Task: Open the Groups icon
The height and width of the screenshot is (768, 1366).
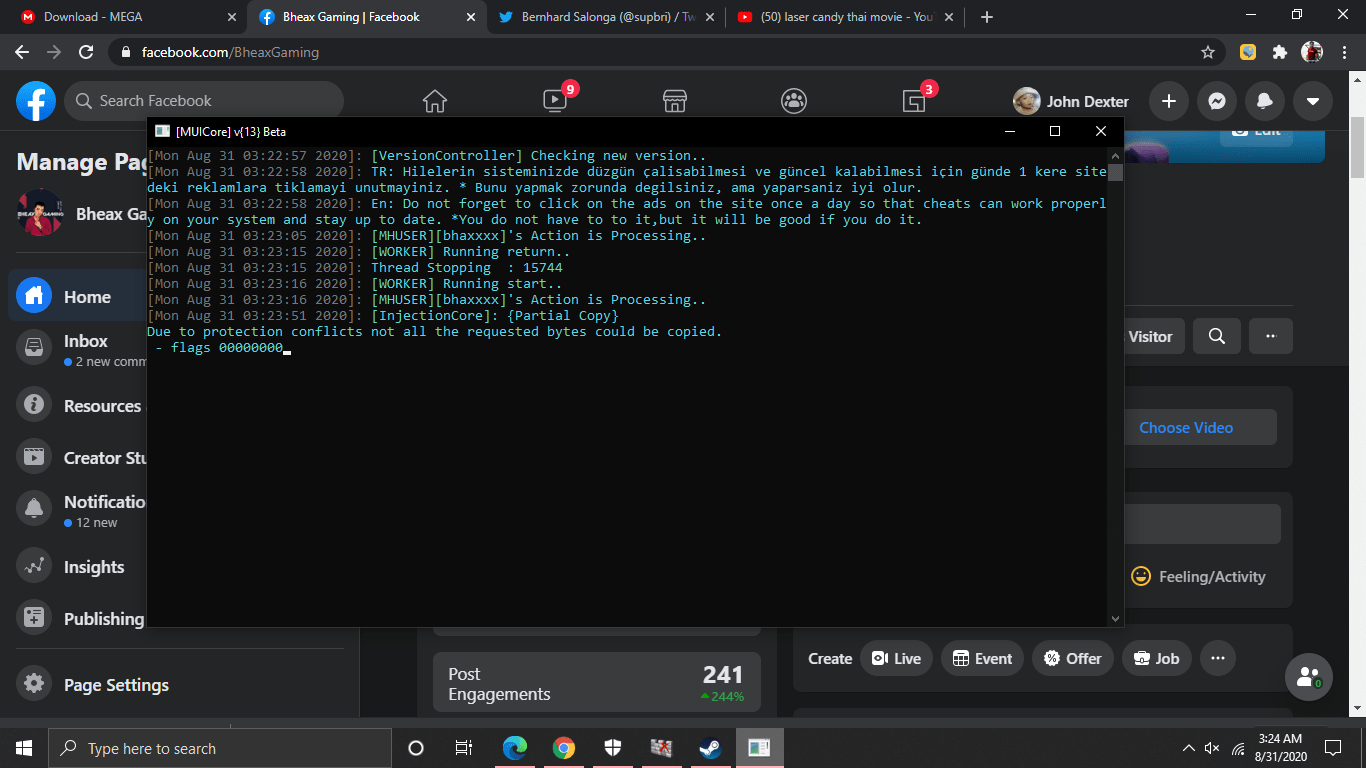Action: pos(795,101)
